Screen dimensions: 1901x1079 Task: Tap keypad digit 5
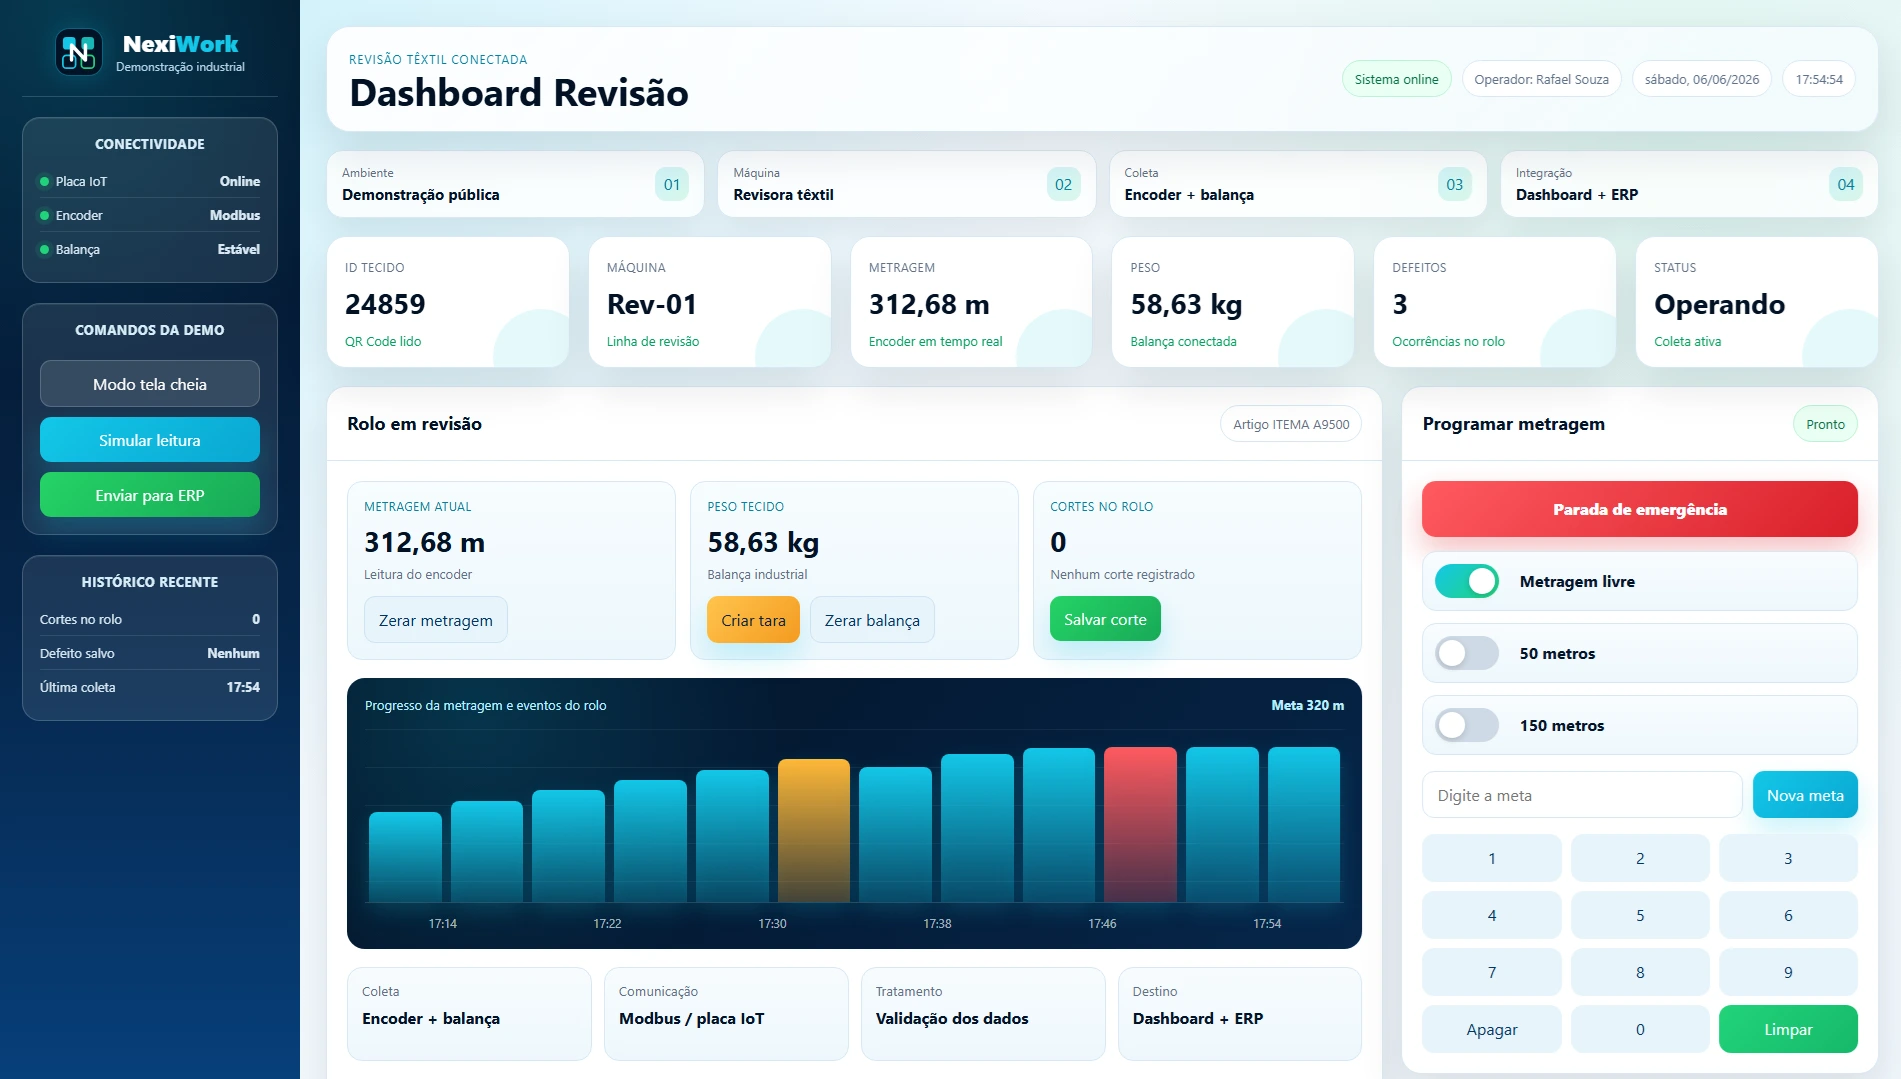click(x=1640, y=915)
